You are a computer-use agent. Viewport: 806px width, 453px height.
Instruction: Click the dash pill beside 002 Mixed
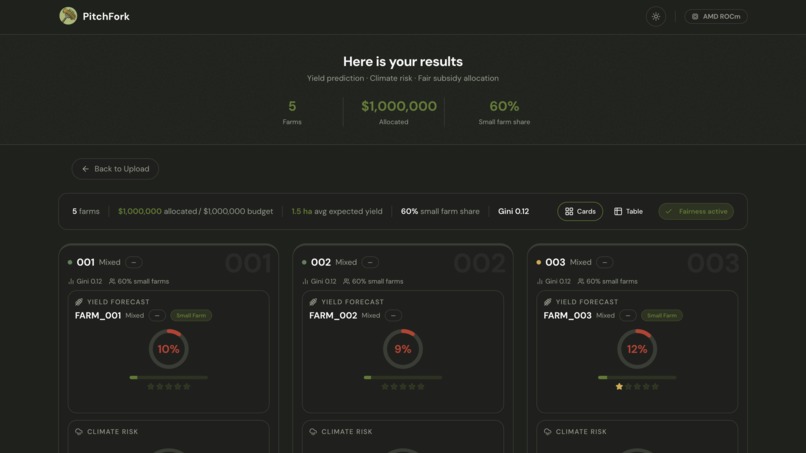coord(370,262)
